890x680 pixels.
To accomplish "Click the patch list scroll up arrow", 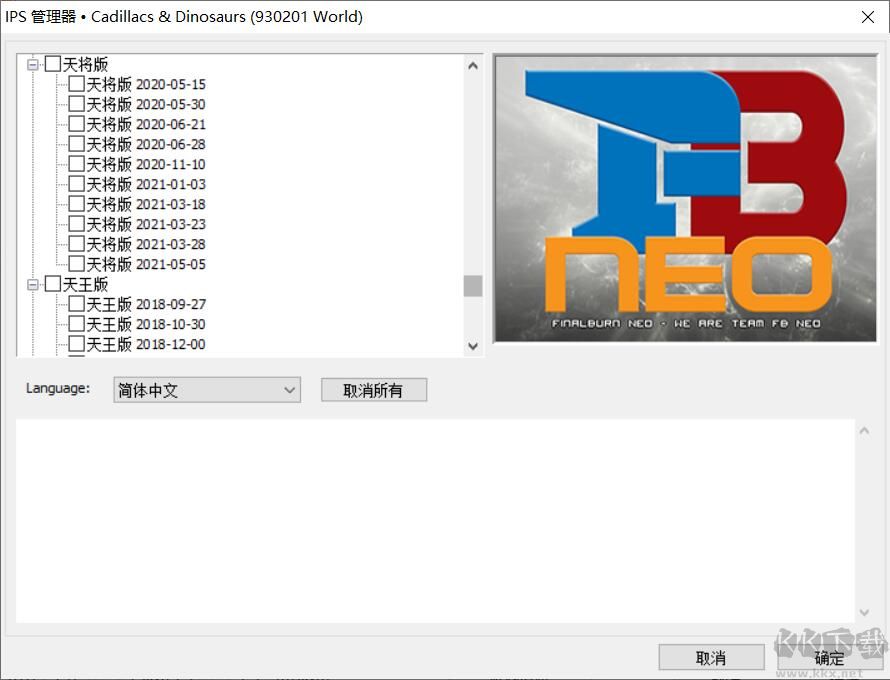I will [x=473, y=66].
